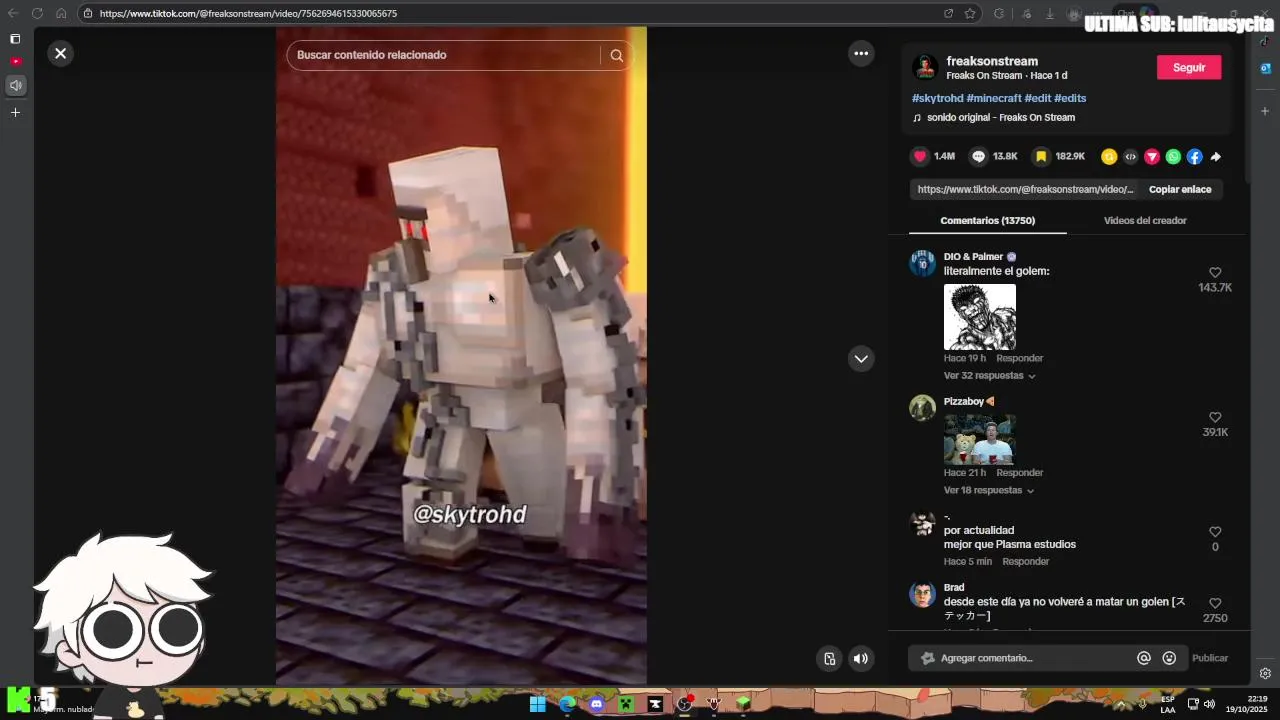Add page to favorites star icon
Viewport: 1280px width, 720px height.
coord(970,14)
